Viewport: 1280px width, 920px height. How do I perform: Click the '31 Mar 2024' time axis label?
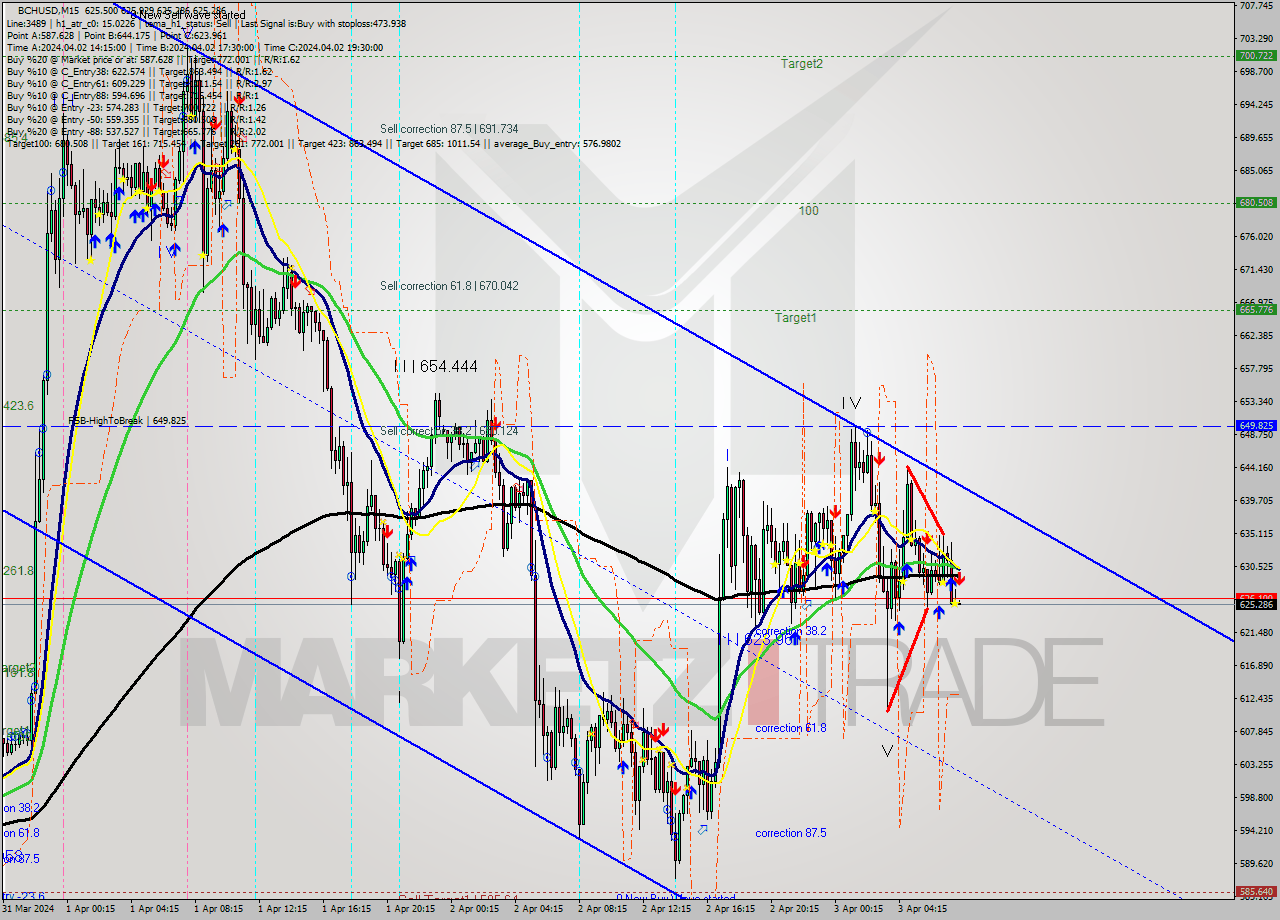[x=28, y=909]
